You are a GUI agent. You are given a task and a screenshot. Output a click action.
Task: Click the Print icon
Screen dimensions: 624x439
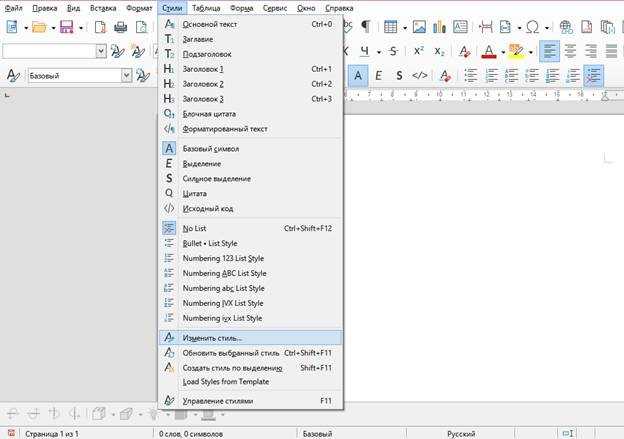(121, 27)
